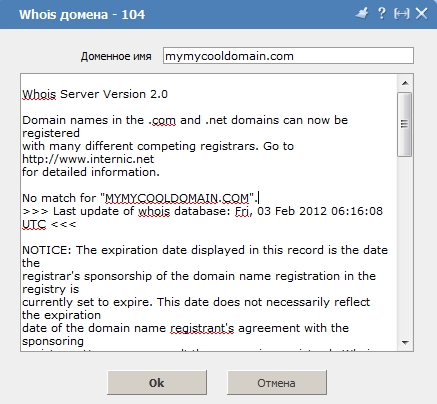This screenshot has height=404, width=437.
Task: Click the scrollbar down arrow
Action: [405, 342]
